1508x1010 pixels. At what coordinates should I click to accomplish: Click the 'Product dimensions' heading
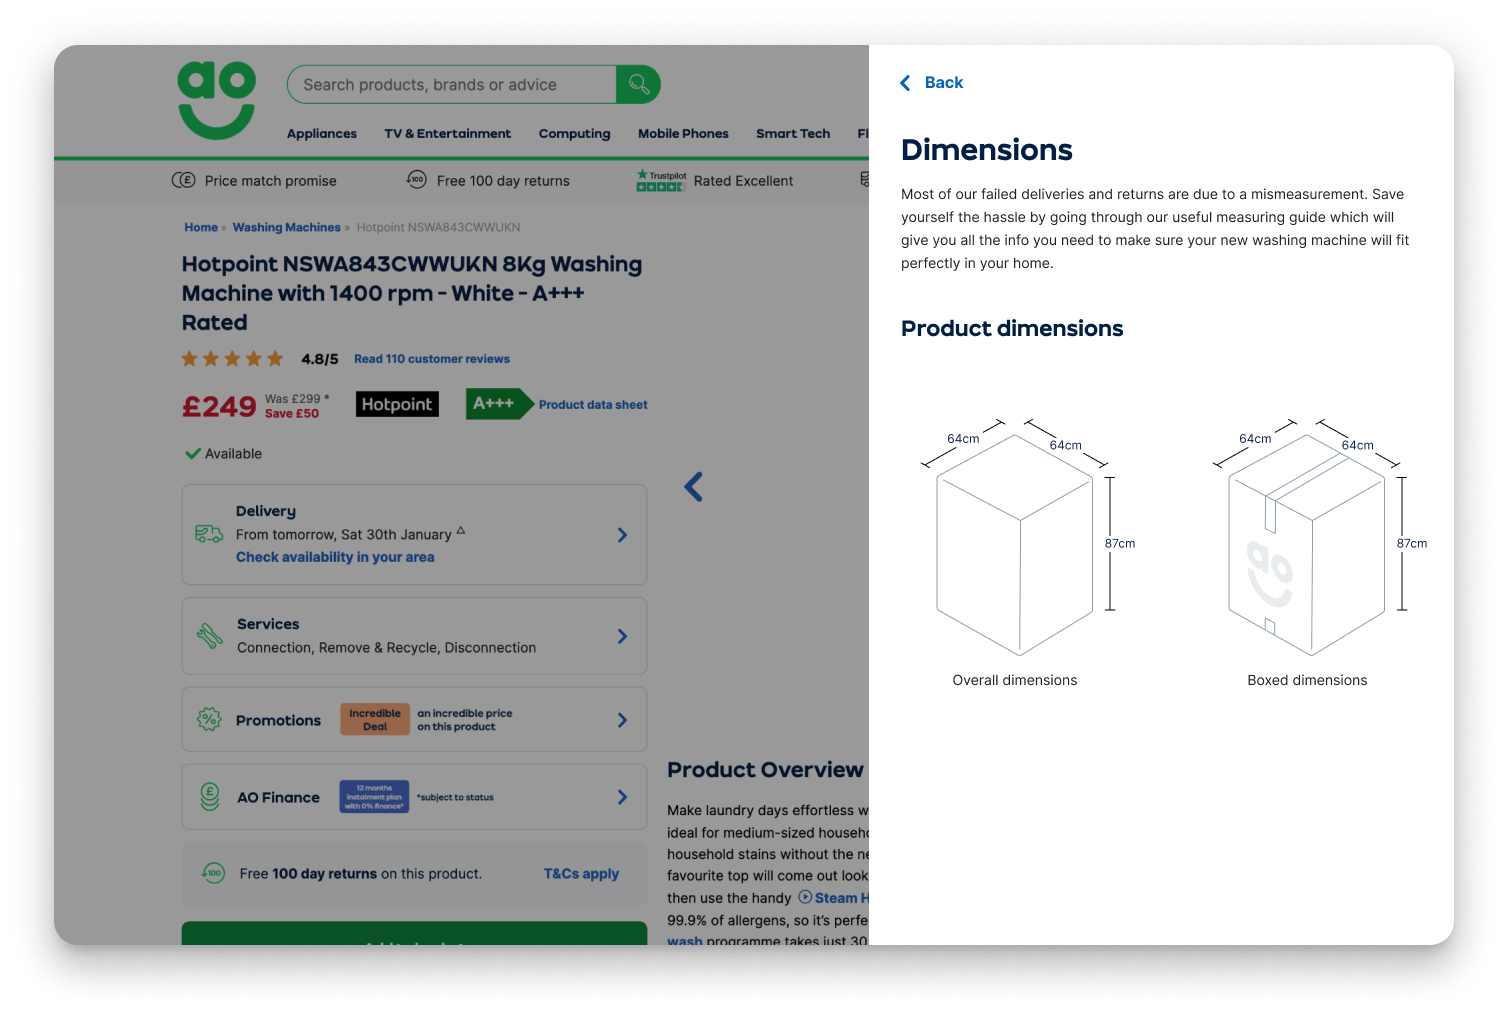1012,329
